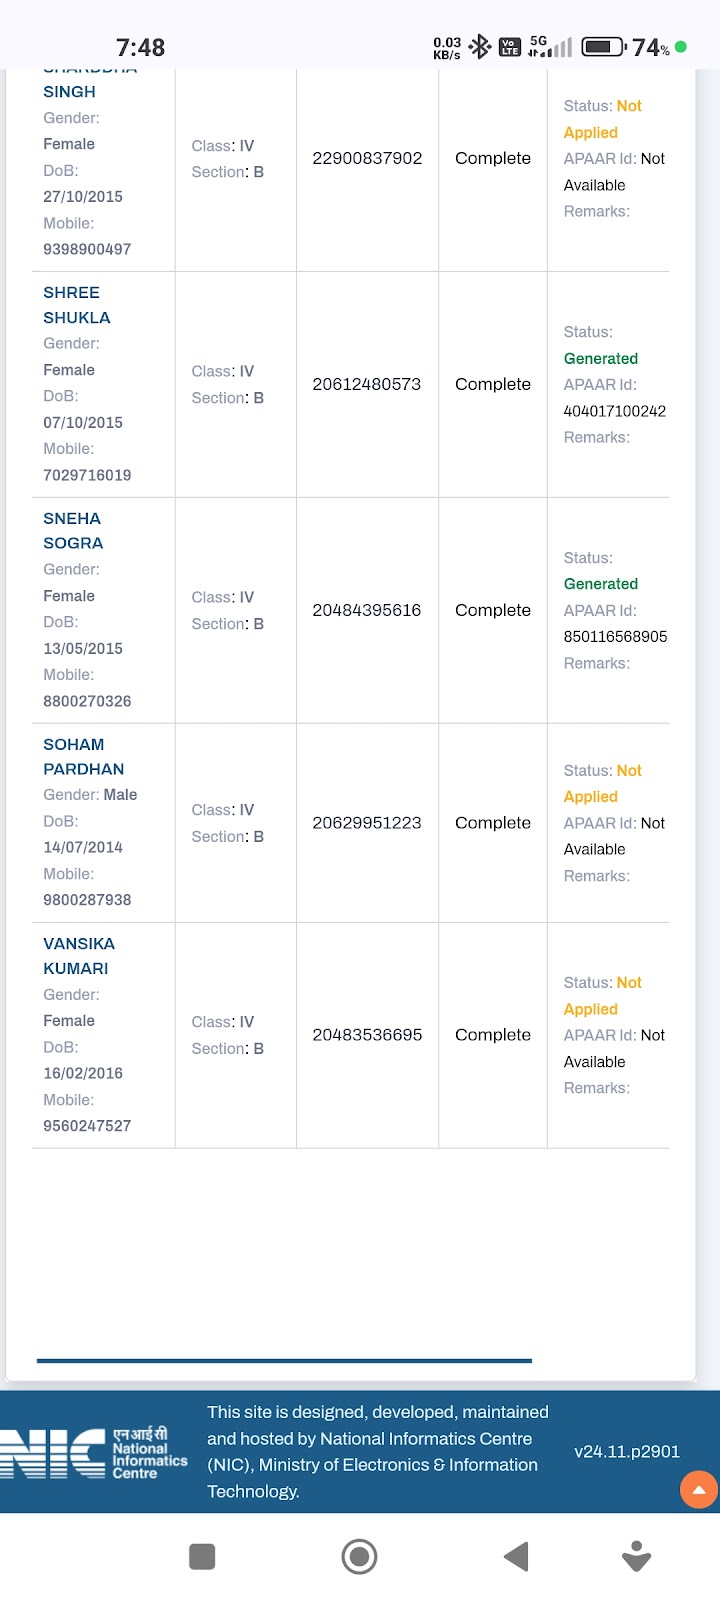
Task: Tap the Not Applied status for Soham Pardhan
Action: [x=602, y=784]
